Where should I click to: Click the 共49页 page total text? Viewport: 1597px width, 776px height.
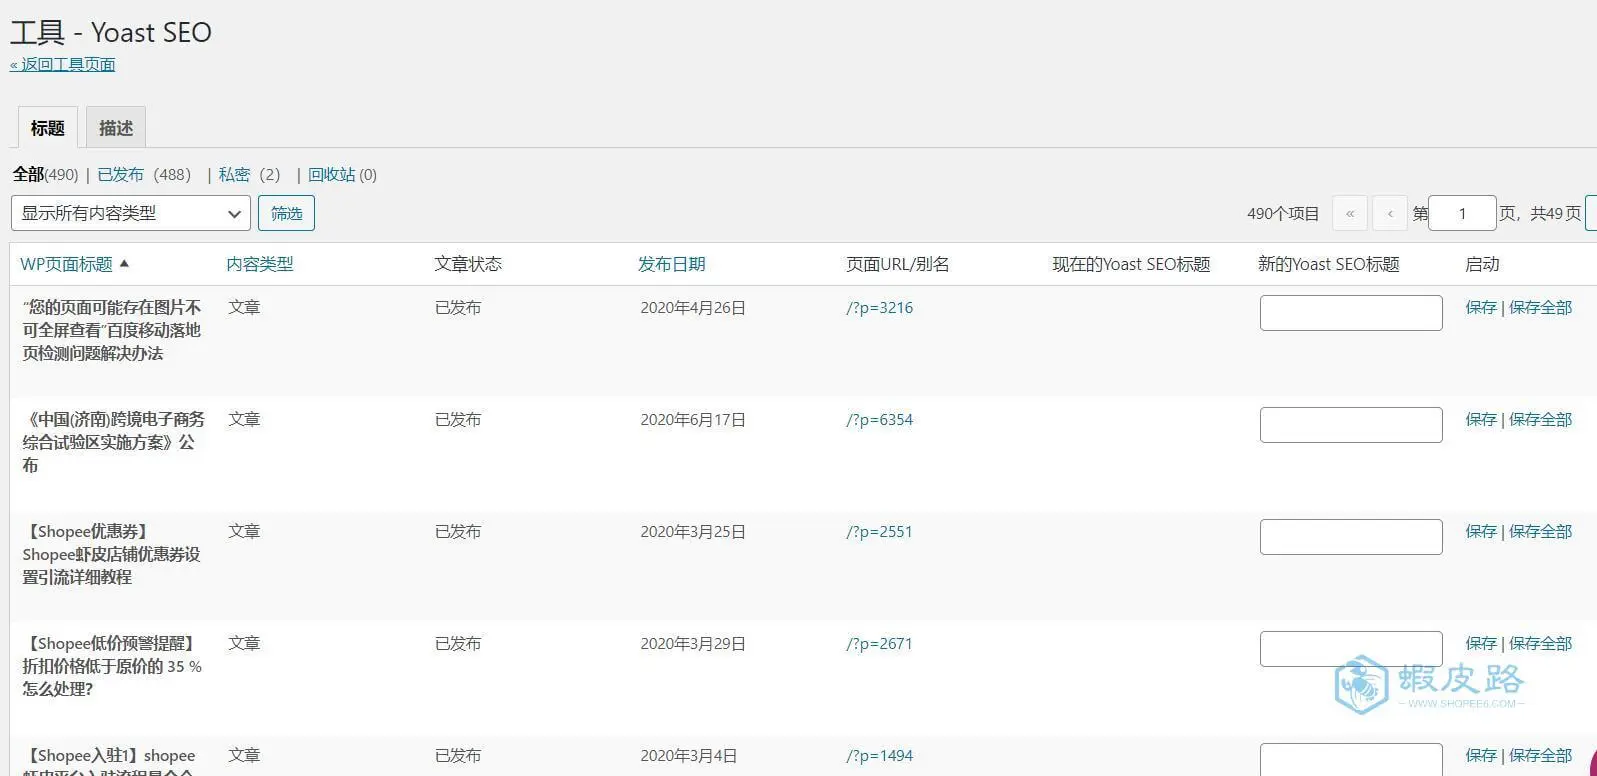[x=1556, y=214]
